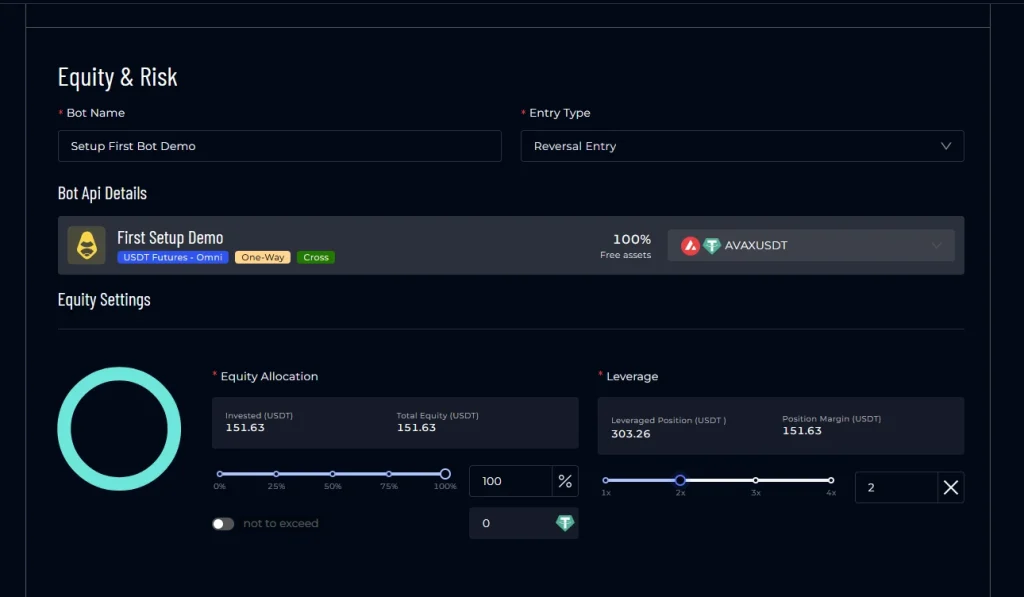Viewport: 1024px width, 597px height.
Task: Click the teal circular equity gauge
Action: pos(119,429)
